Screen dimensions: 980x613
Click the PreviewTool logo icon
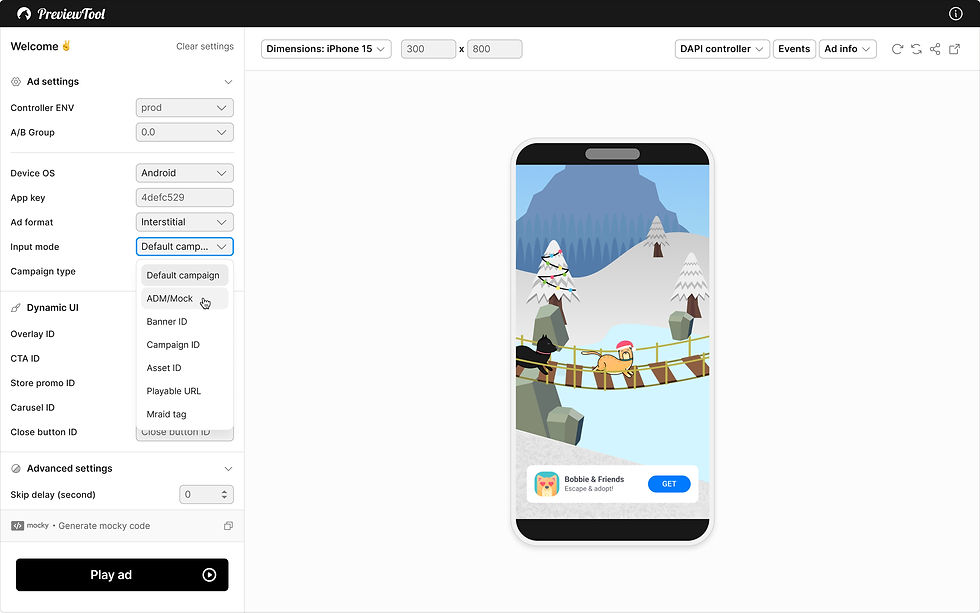point(24,13)
